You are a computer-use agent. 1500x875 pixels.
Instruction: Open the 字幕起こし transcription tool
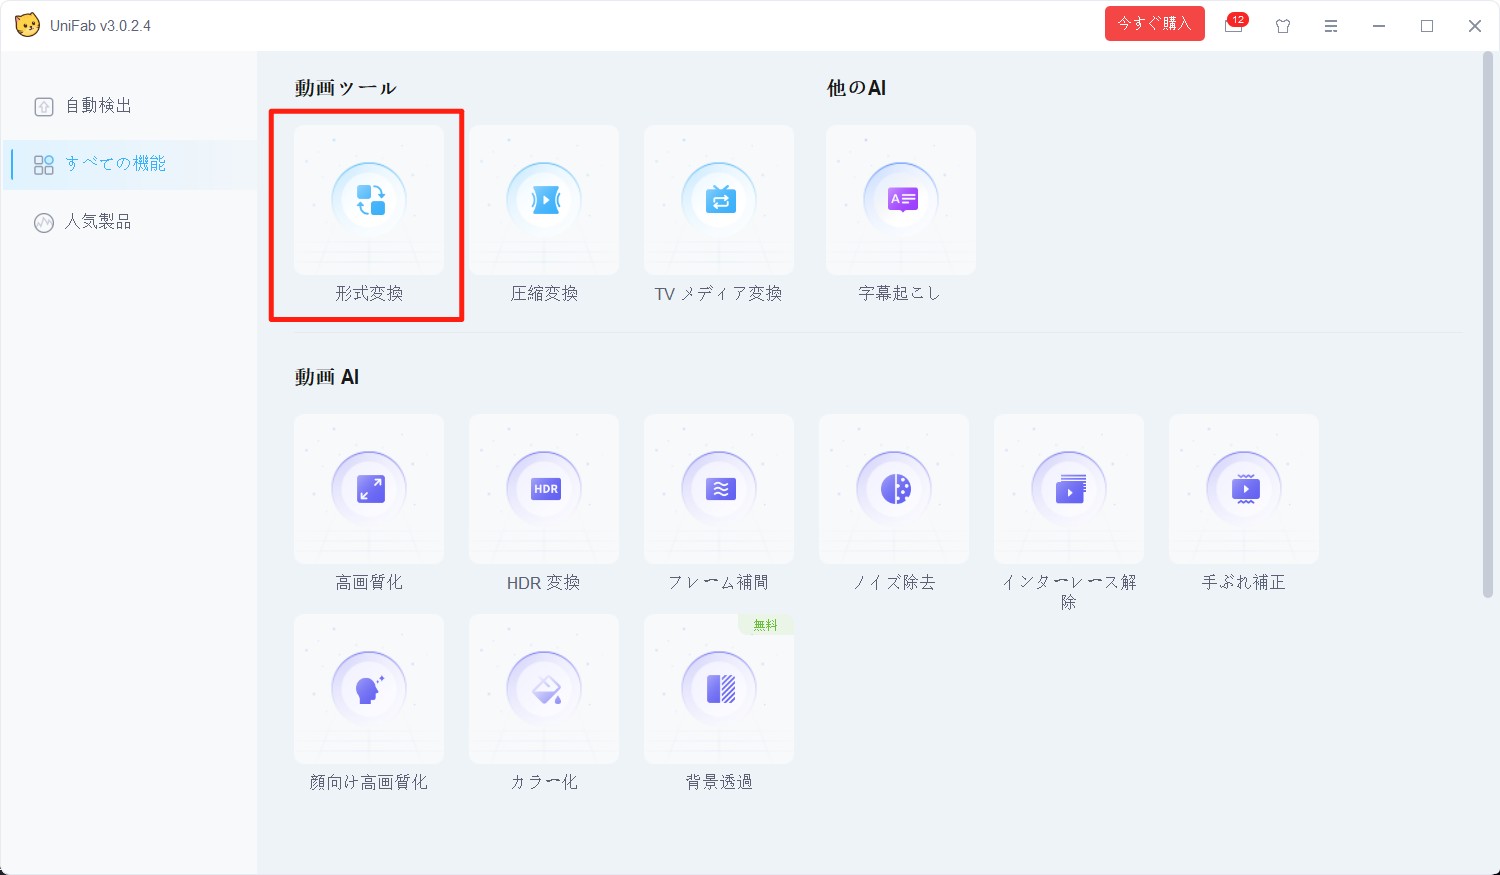pyautogui.click(x=901, y=200)
